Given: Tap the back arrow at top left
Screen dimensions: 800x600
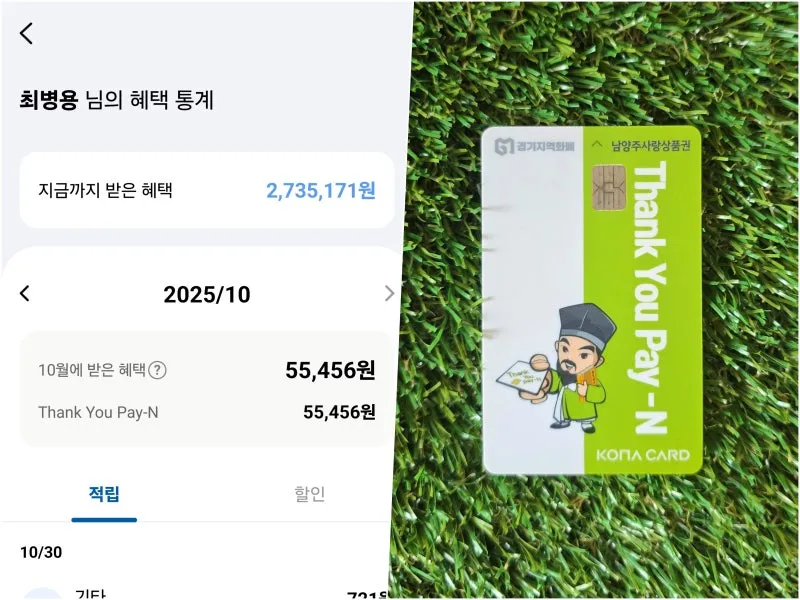Looking at the screenshot, I should (x=27, y=33).
